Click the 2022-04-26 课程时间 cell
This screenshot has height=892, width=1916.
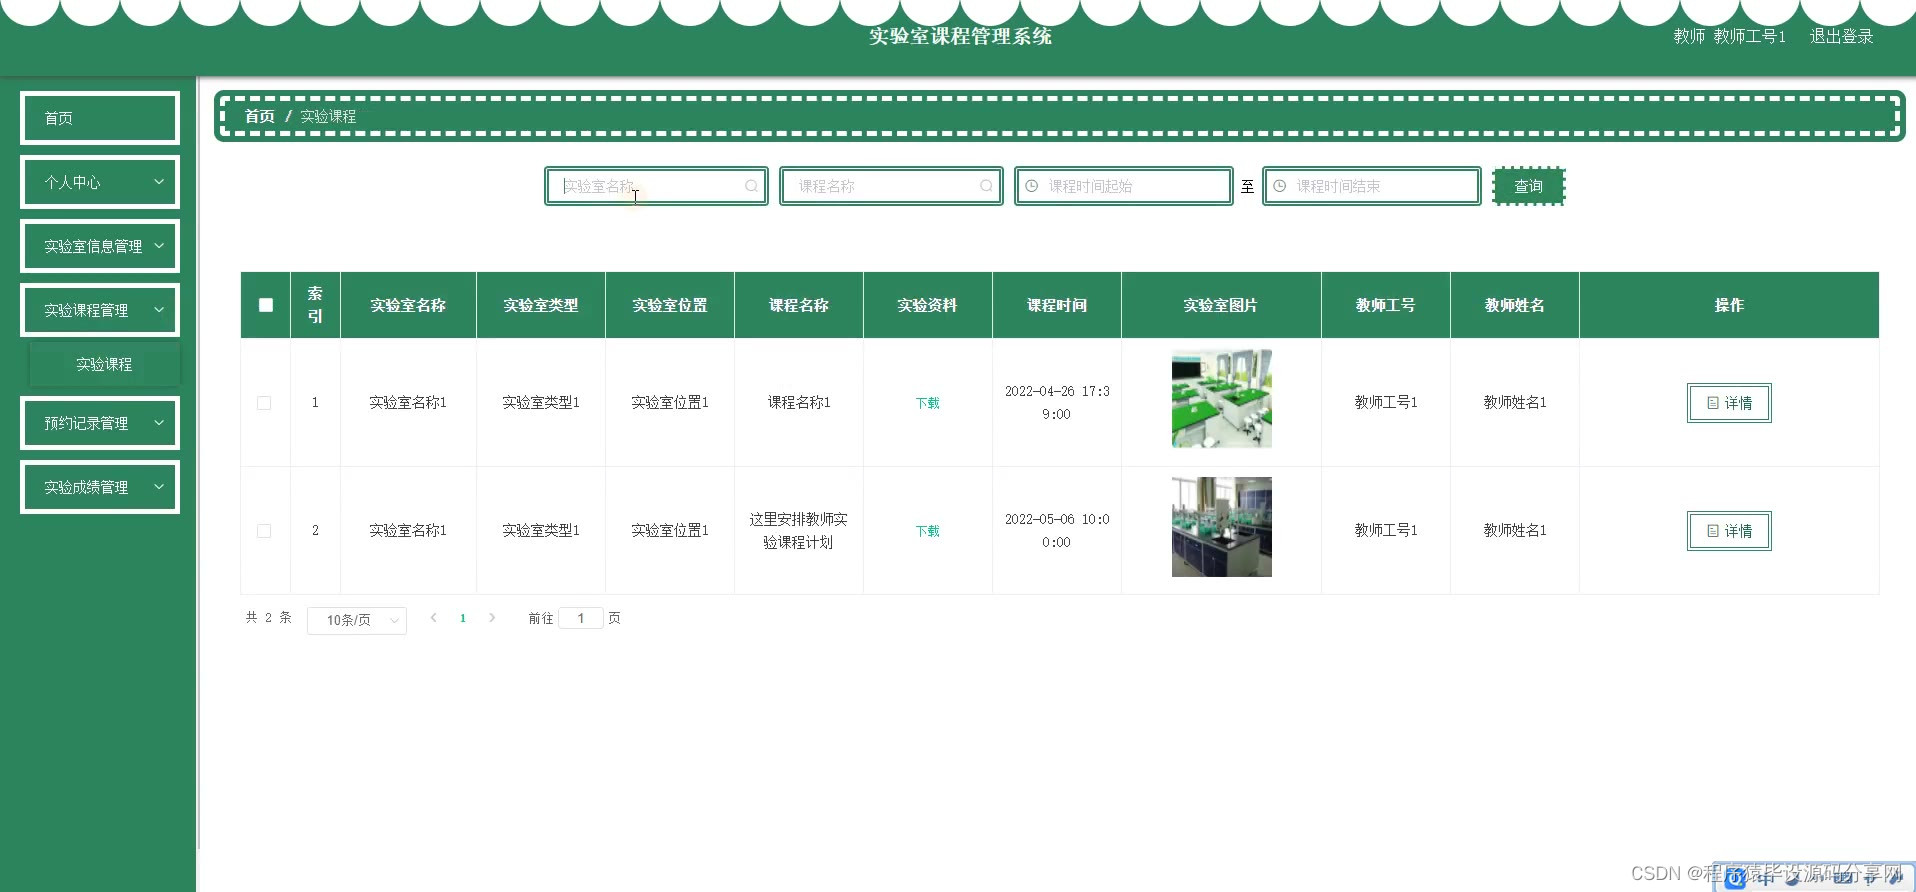[x=1057, y=403]
